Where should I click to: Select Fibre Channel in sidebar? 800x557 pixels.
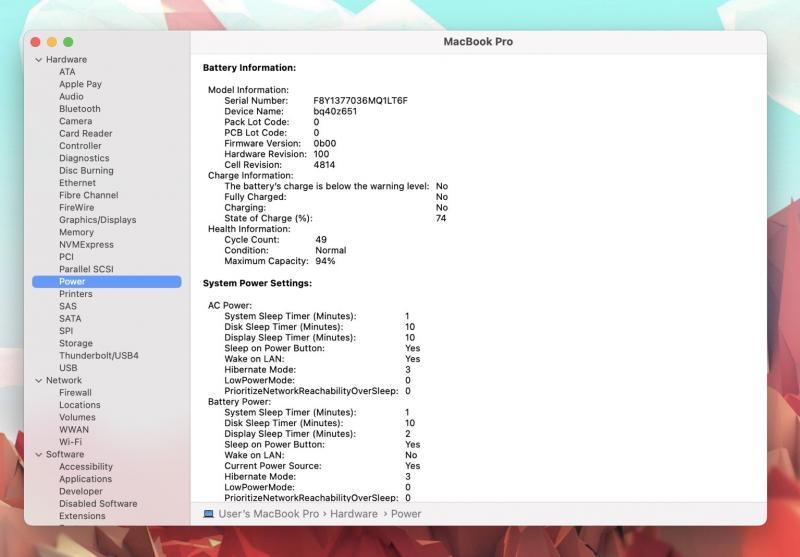pyautogui.click(x=88, y=195)
